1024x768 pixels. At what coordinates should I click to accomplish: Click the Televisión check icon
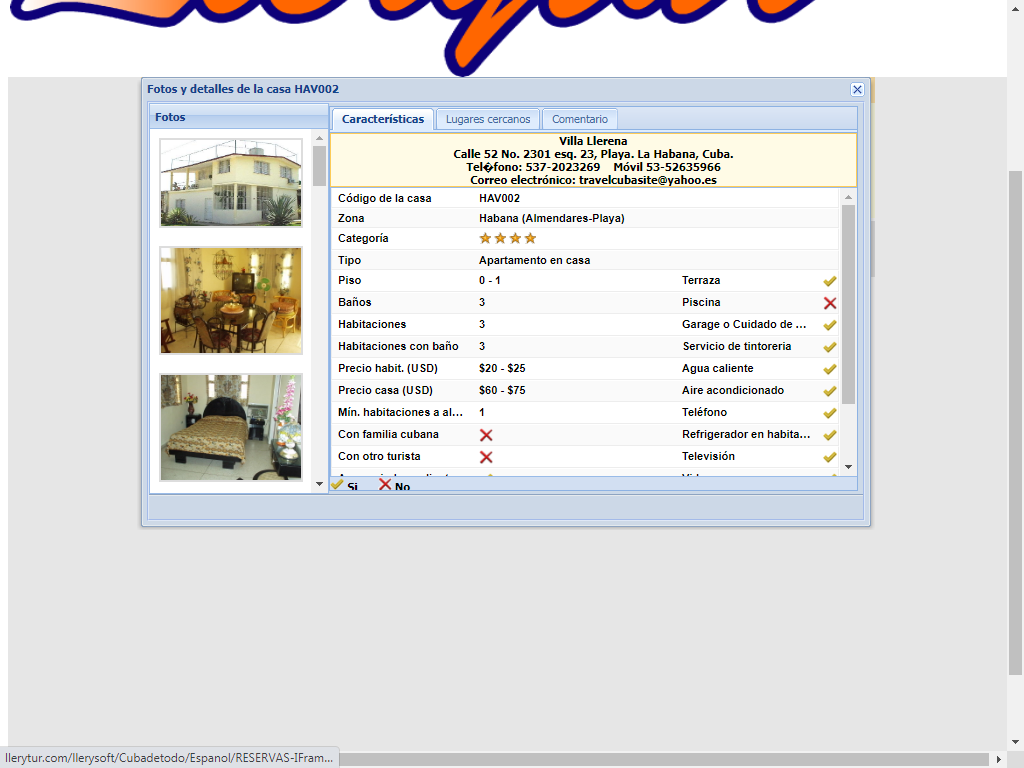[829, 457]
